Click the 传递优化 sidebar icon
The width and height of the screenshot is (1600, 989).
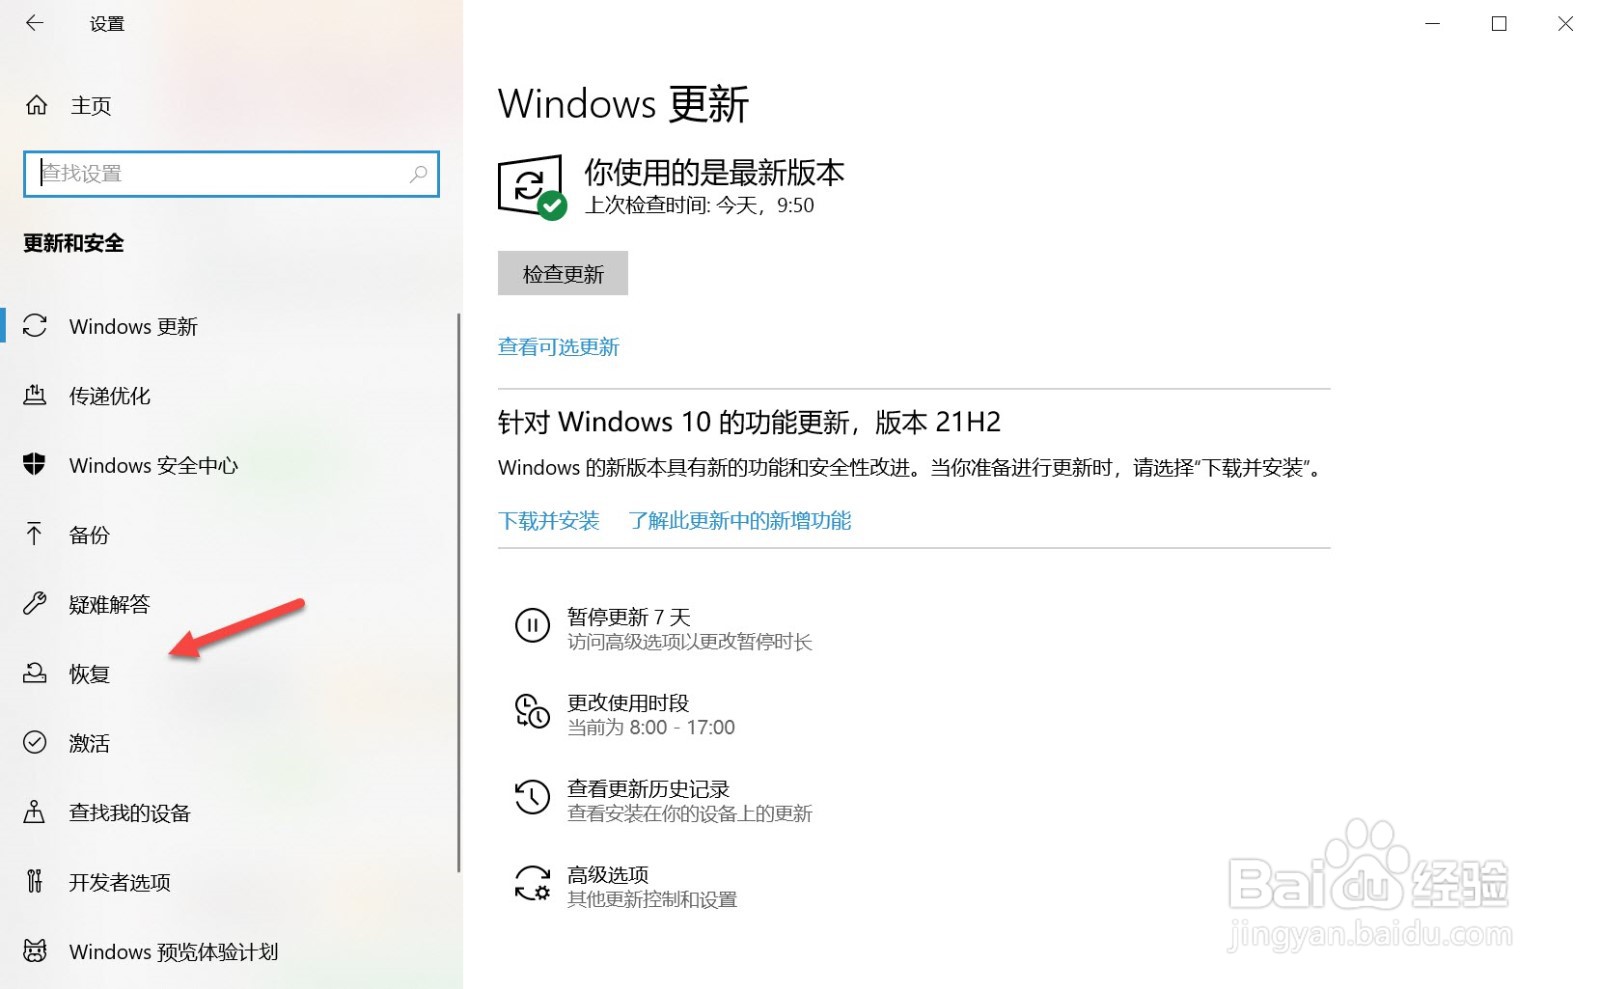(35, 395)
